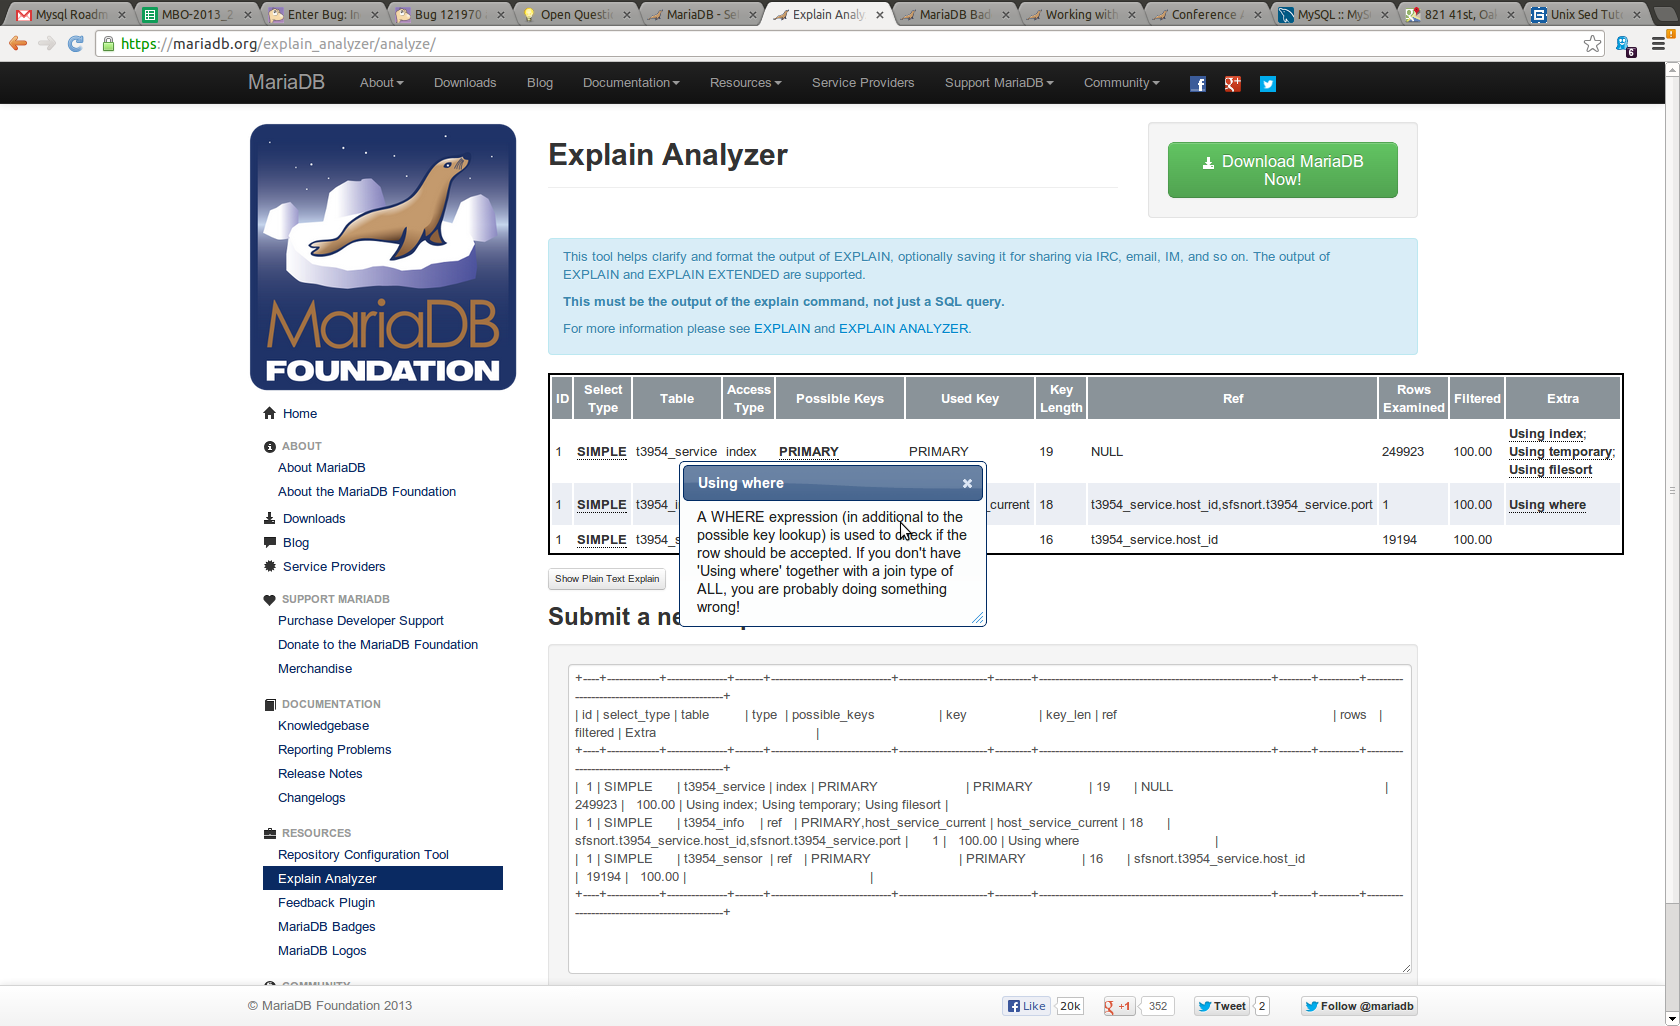1680x1026 pixels.
Task: Switch to the MariaDB Badges browser tab
Action: [x=953, y=14]
